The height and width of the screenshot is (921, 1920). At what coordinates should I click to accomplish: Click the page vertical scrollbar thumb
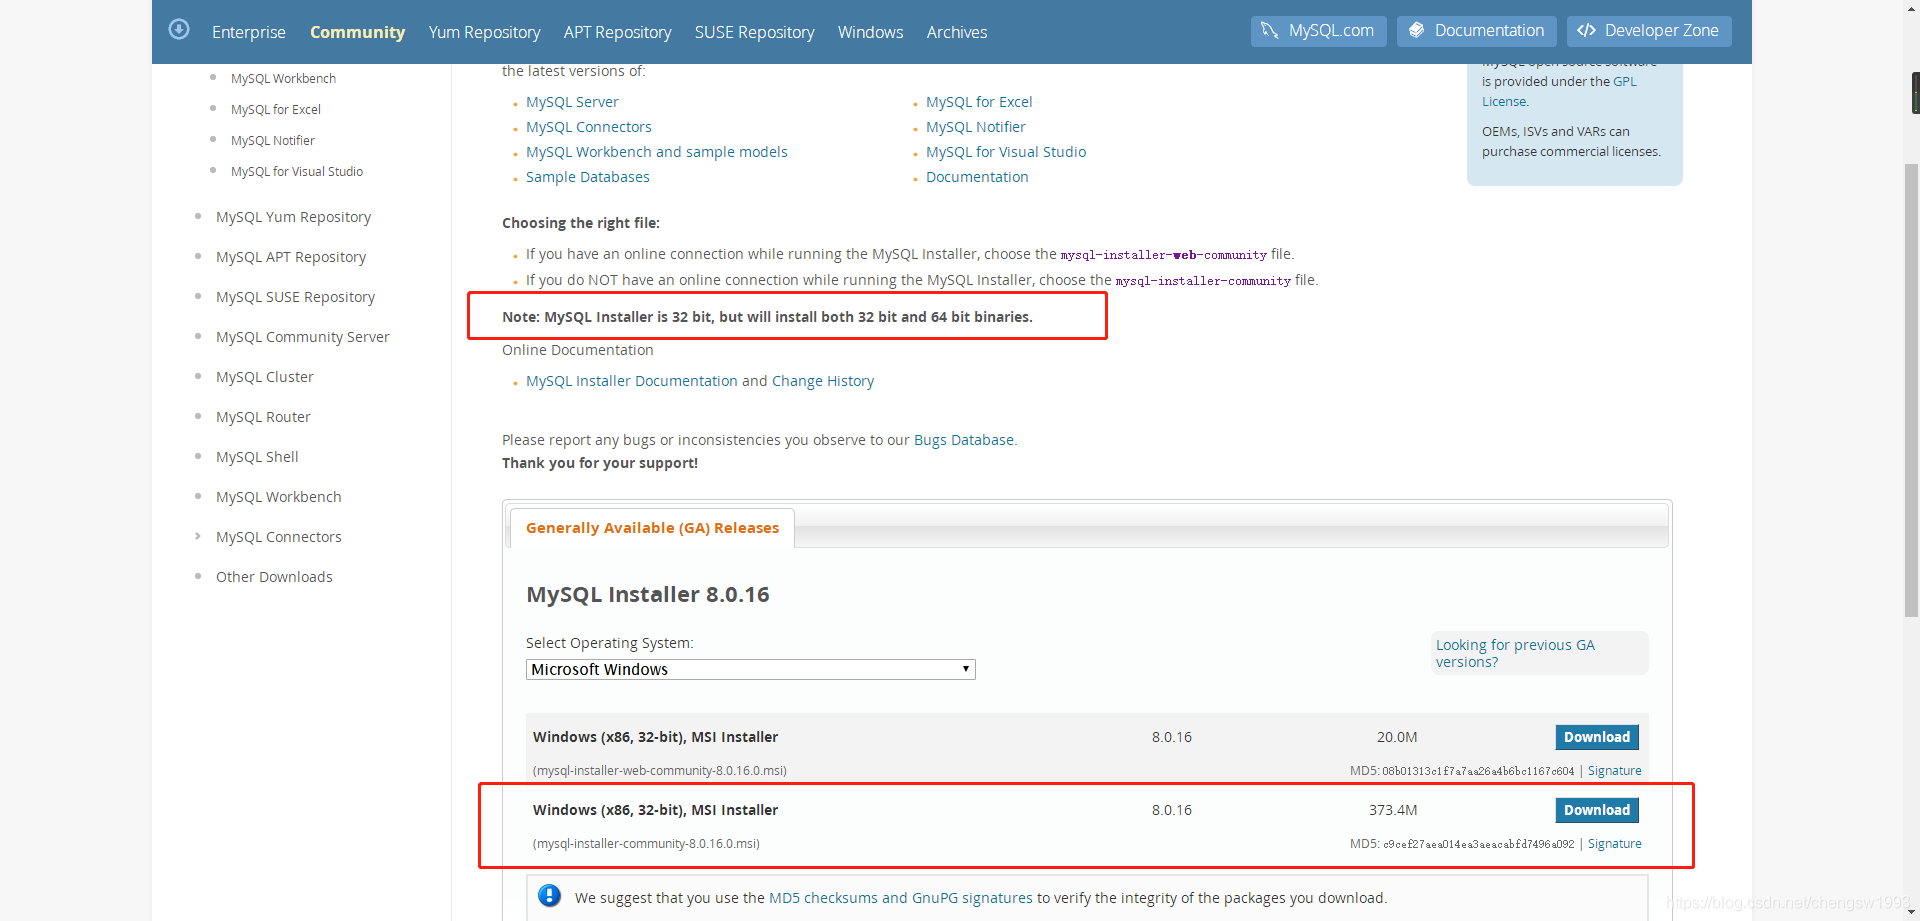[x=1911, y=390]
